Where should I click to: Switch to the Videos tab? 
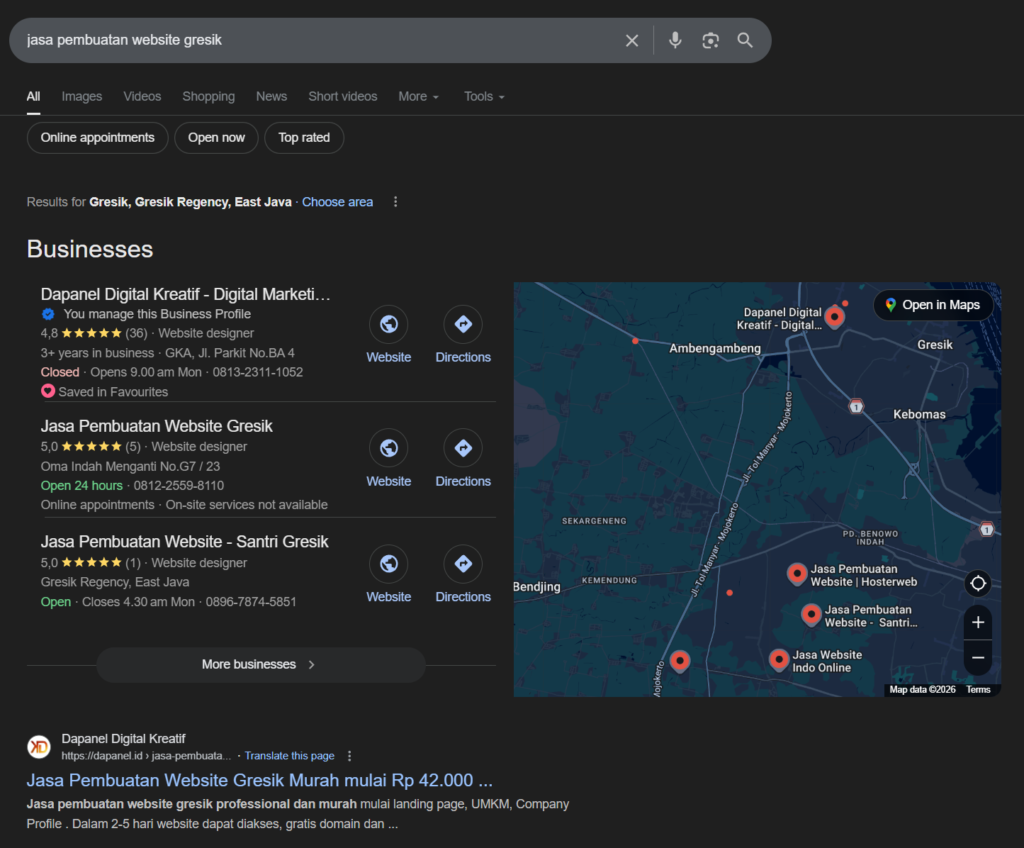tap(142, 97)
